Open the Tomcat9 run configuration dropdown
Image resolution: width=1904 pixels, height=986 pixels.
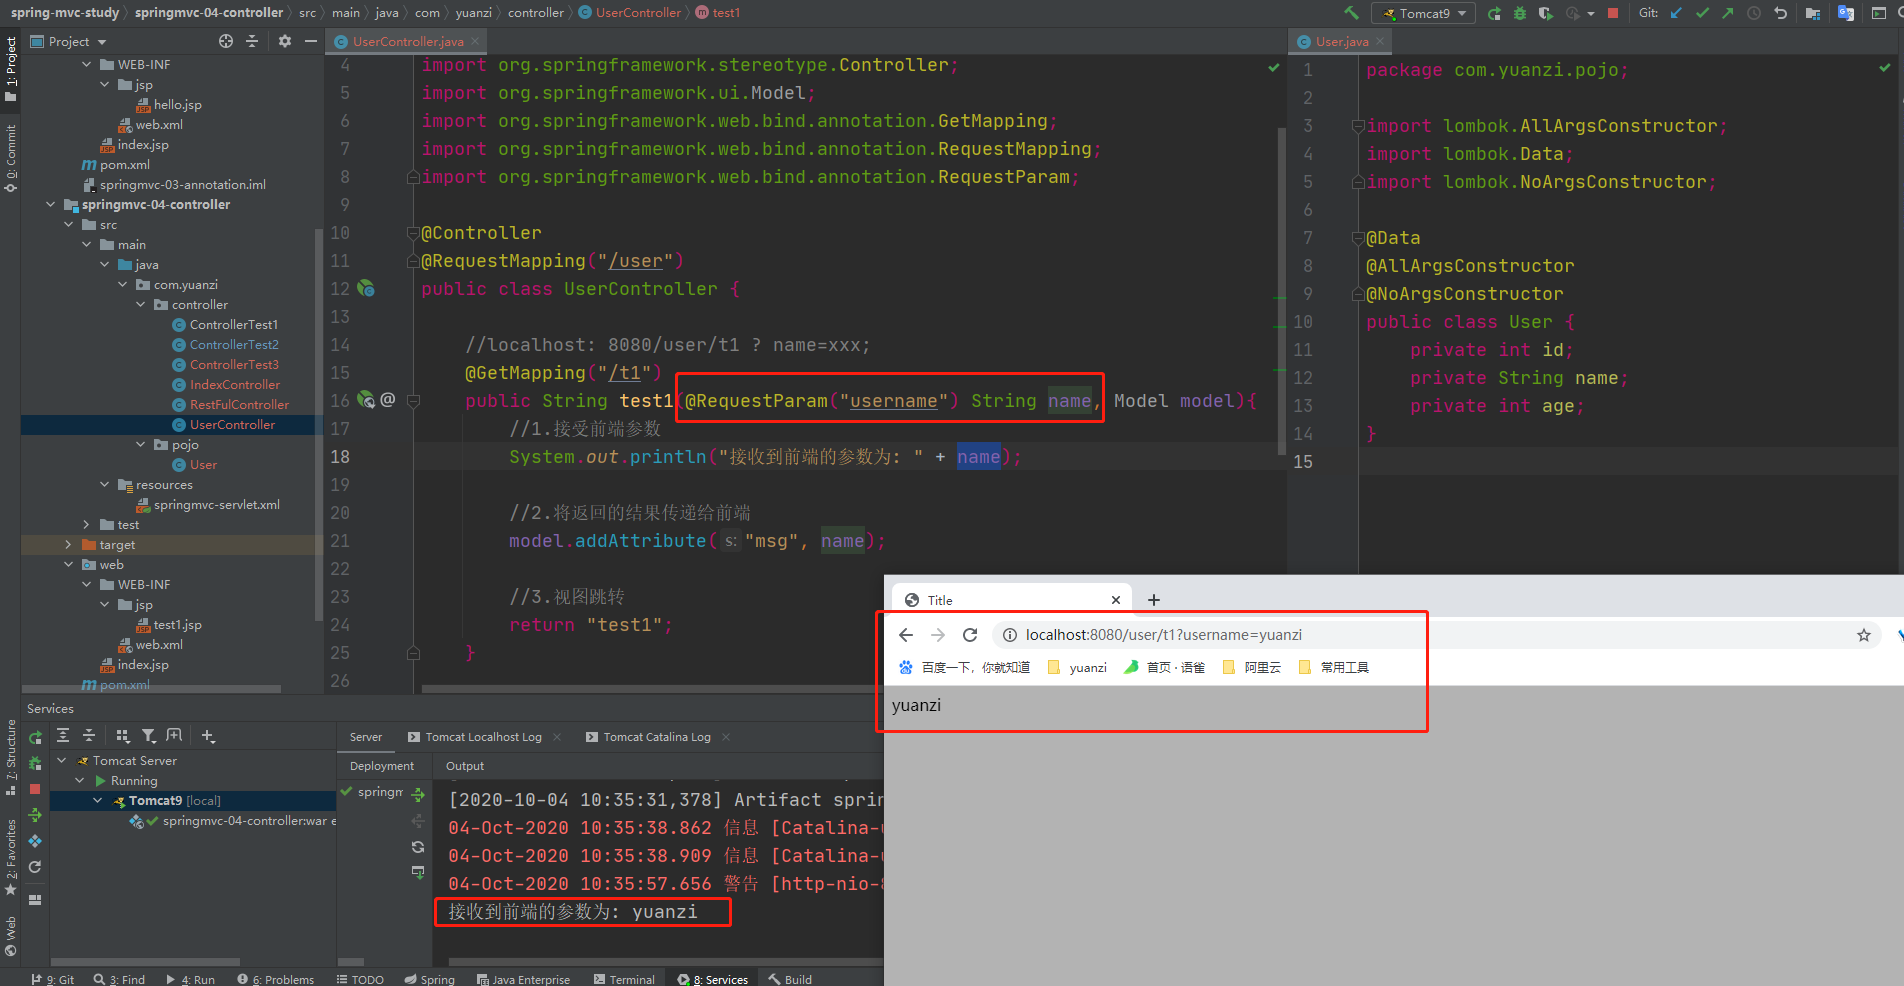coord(1424,13)
